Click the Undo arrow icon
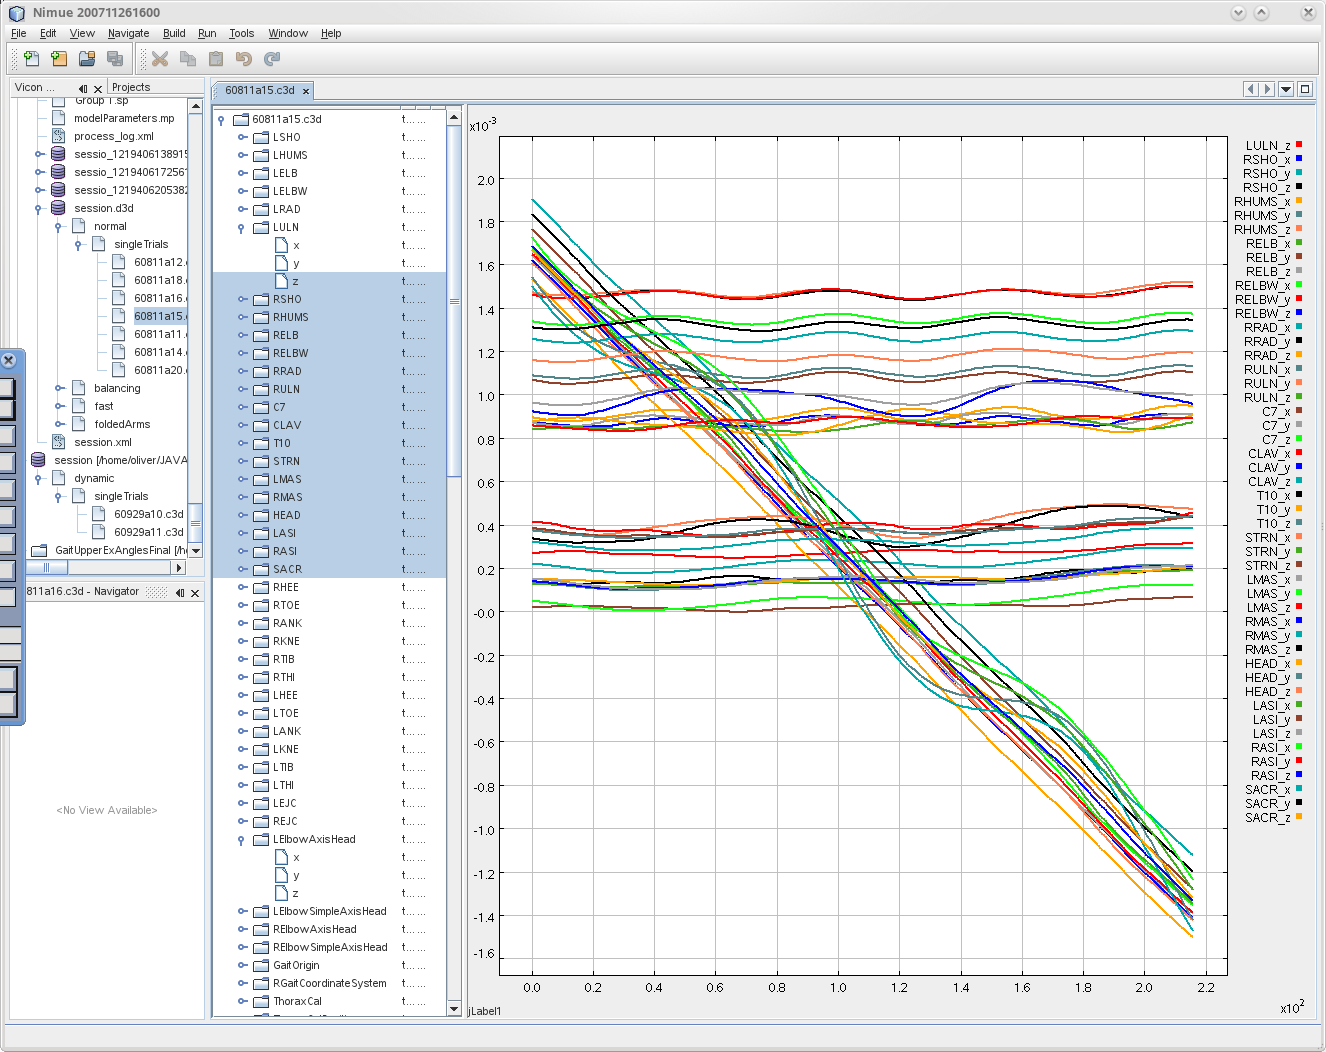Viewport: 1326px width, 1052px height. click(243, 59)
